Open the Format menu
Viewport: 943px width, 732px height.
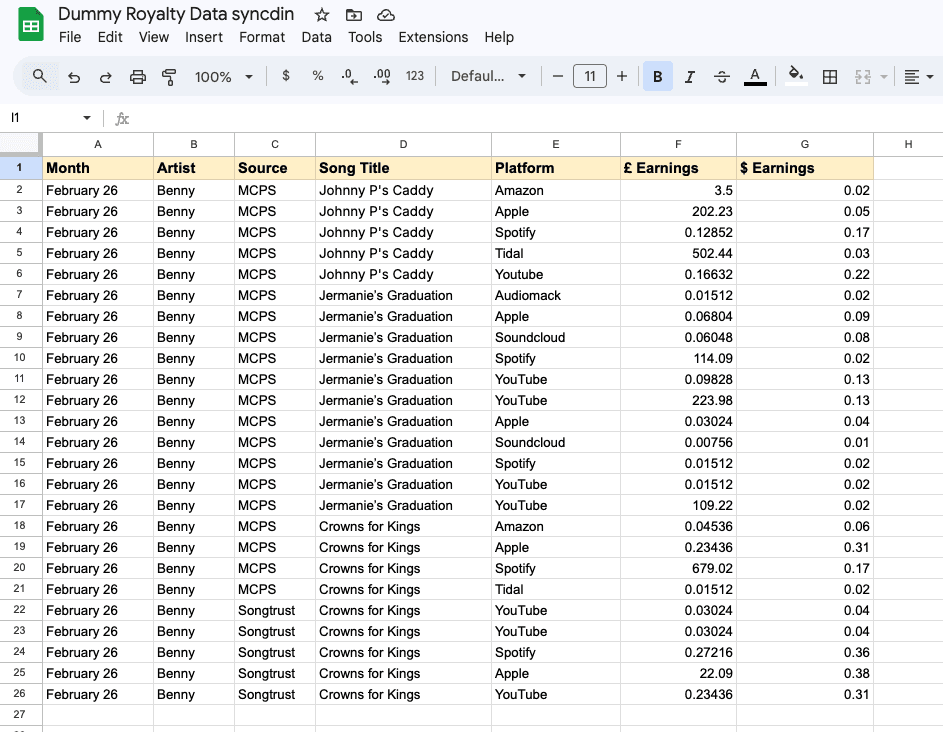tap(262, 37)
